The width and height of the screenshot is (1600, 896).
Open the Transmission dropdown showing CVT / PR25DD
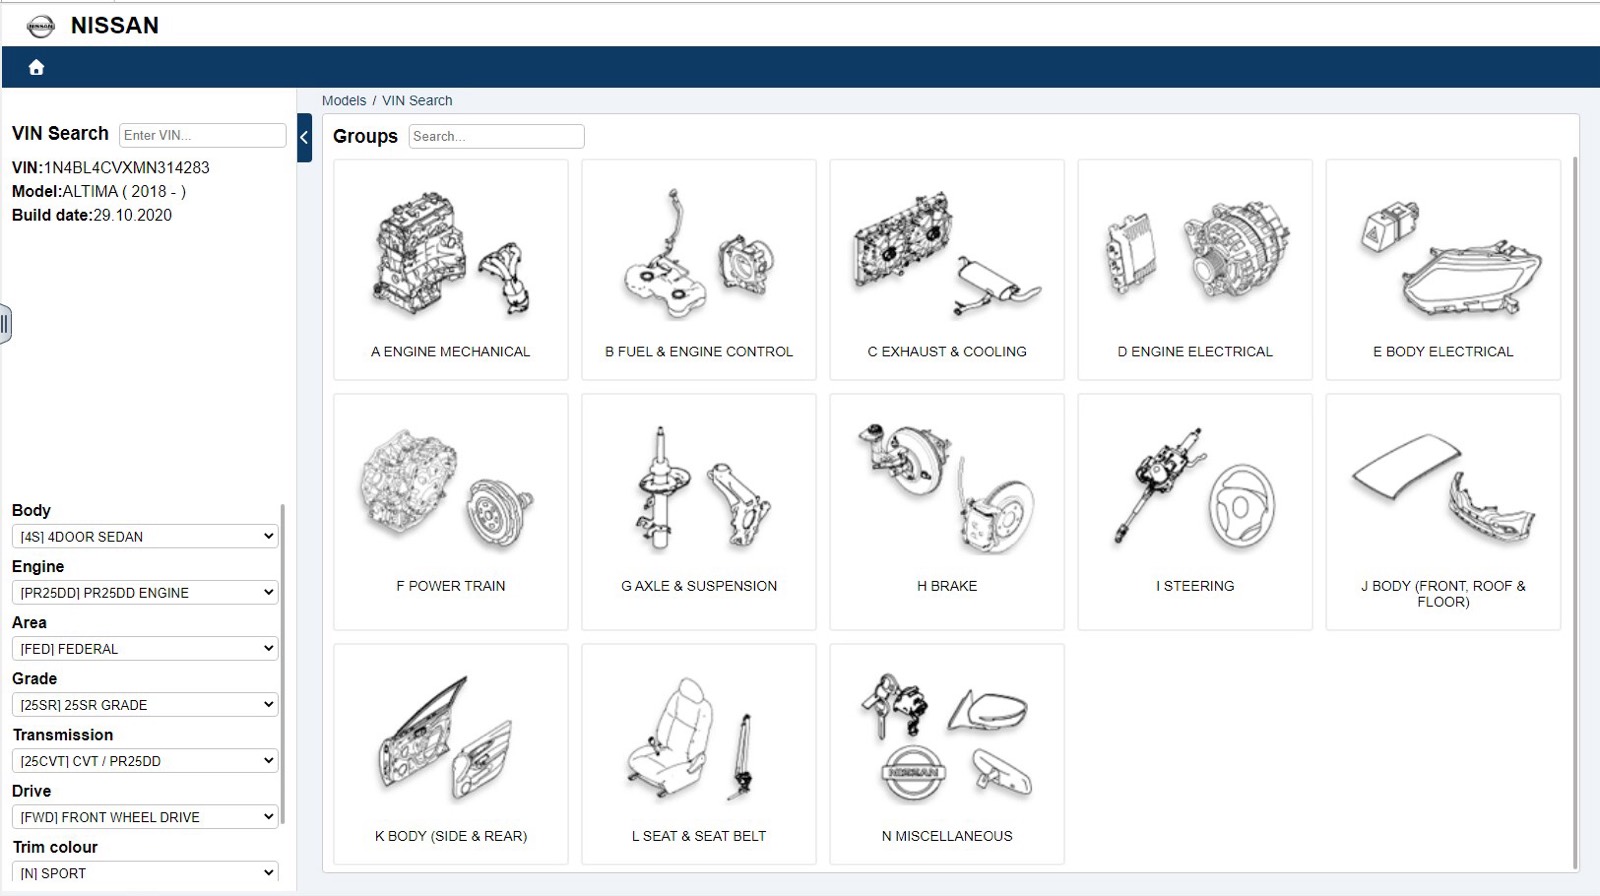[x=145, y=760]
